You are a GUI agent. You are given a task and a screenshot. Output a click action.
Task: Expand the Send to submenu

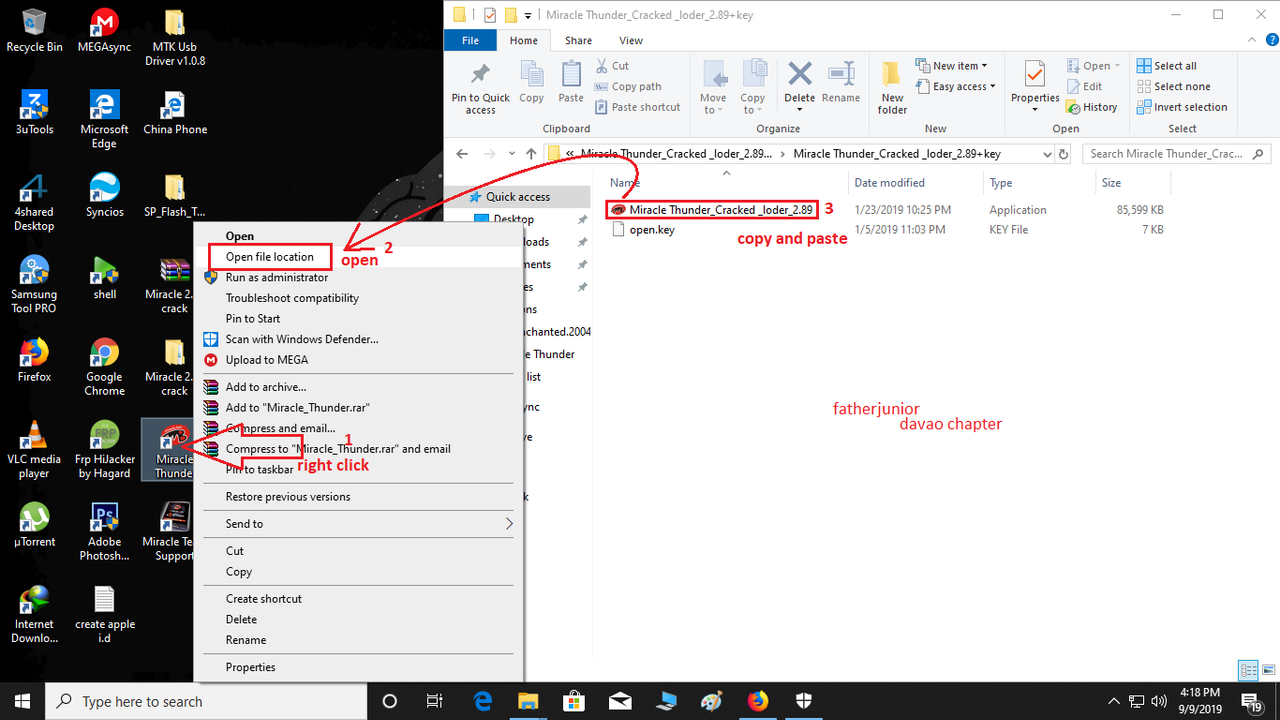tap(358, 524)
